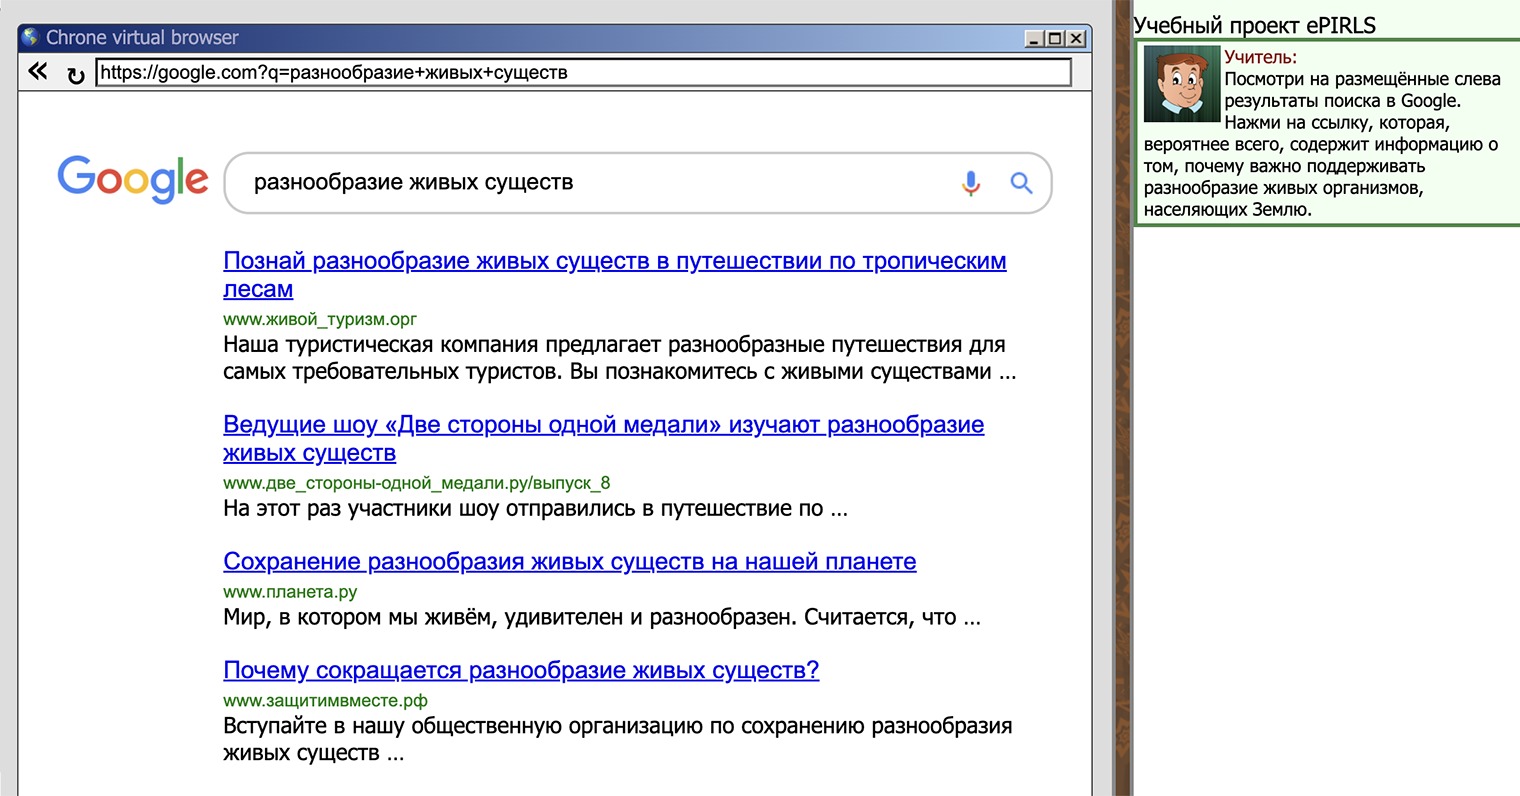This screenshot has width=1520, height=796.
Task: Click the www.живой_туризм.орг URL
Action: point(321,318)
